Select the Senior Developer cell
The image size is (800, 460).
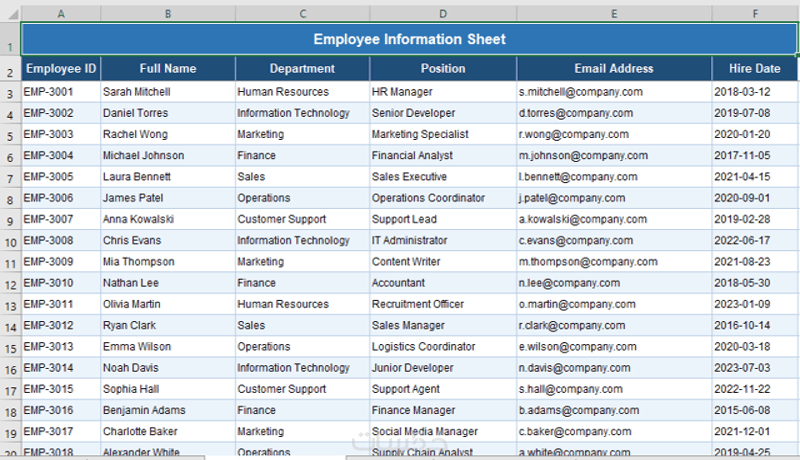(x=443, y=113)
